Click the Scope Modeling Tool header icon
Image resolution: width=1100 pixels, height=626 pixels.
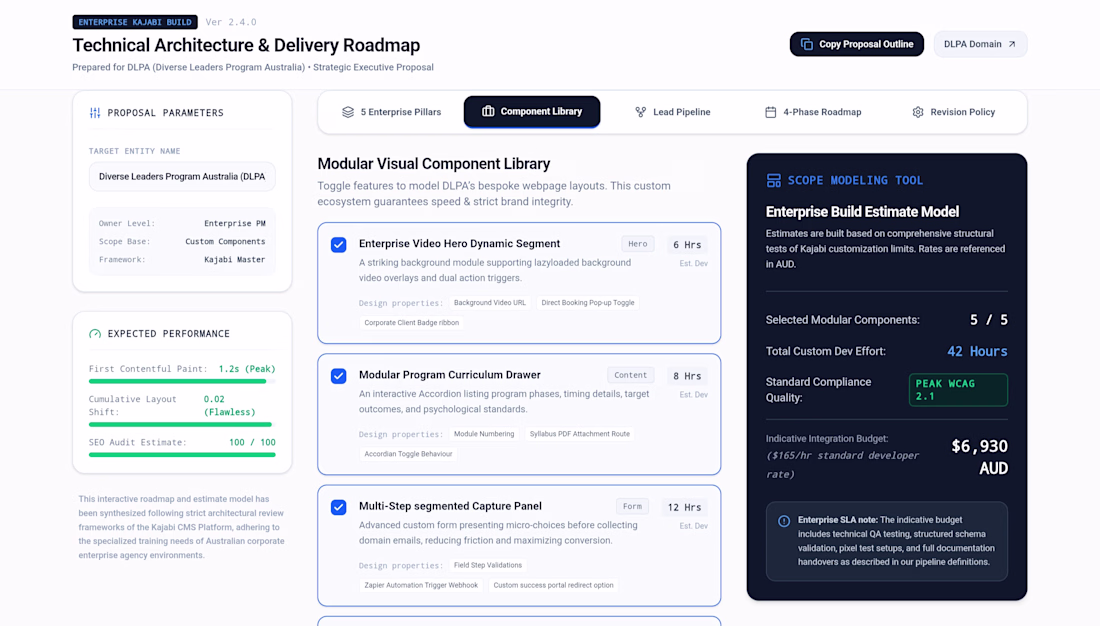pyautogui.click(x=773, y=180)
